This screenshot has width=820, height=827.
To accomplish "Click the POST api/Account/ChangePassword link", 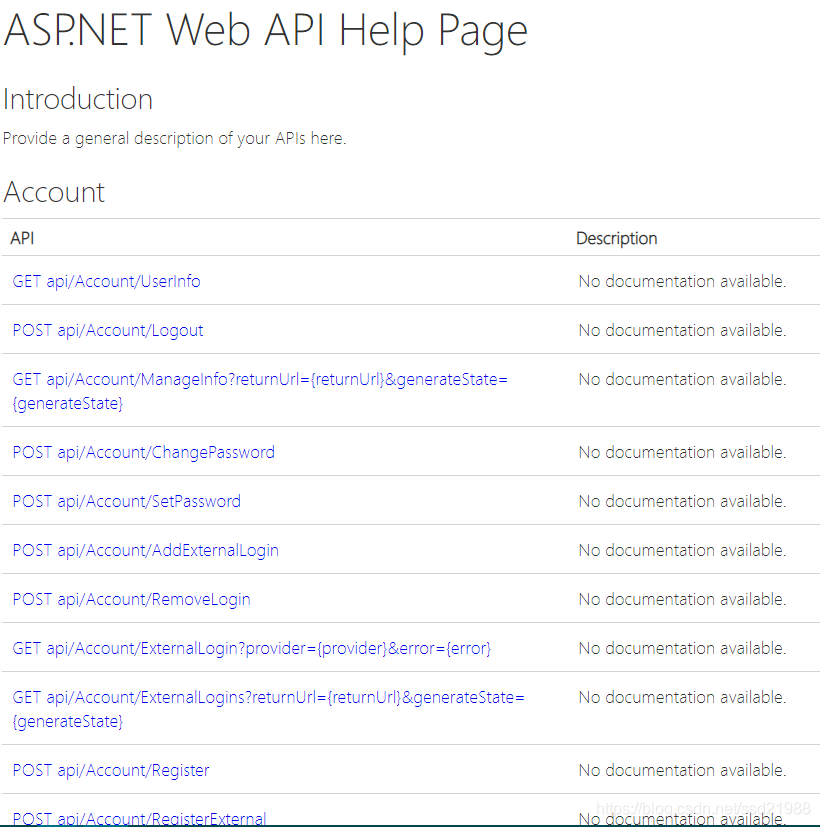I will 143,452.
